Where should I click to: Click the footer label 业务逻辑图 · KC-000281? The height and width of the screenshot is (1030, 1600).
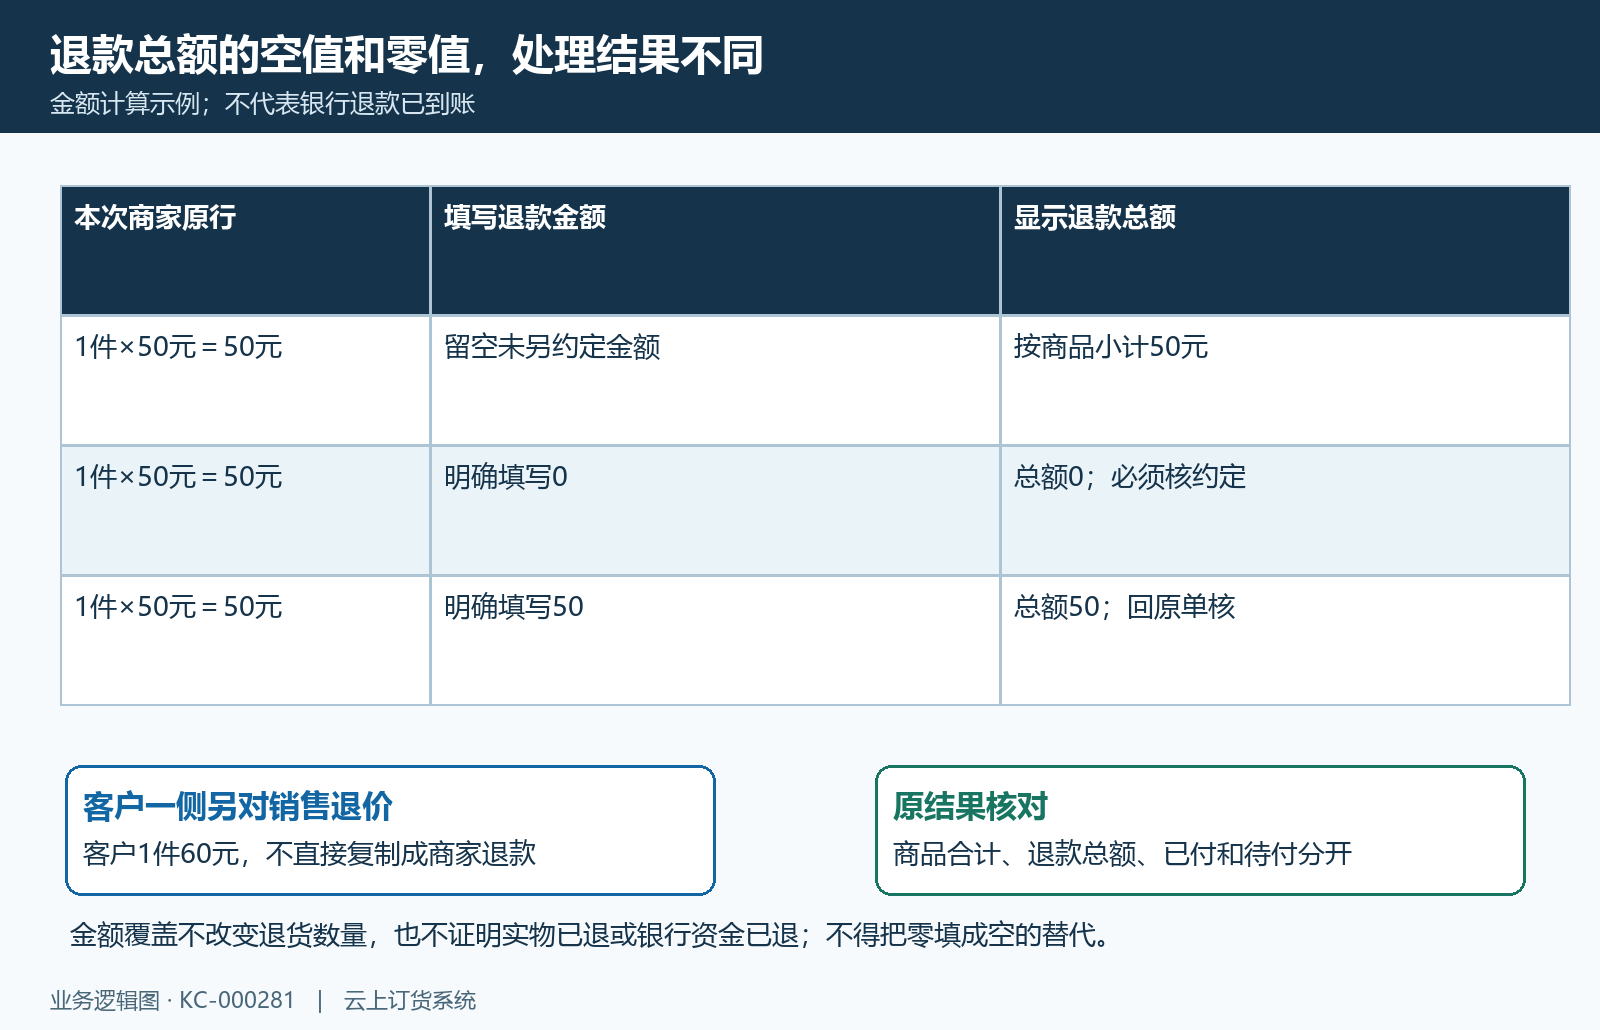pyautogui.click(x=173, y=1001)
